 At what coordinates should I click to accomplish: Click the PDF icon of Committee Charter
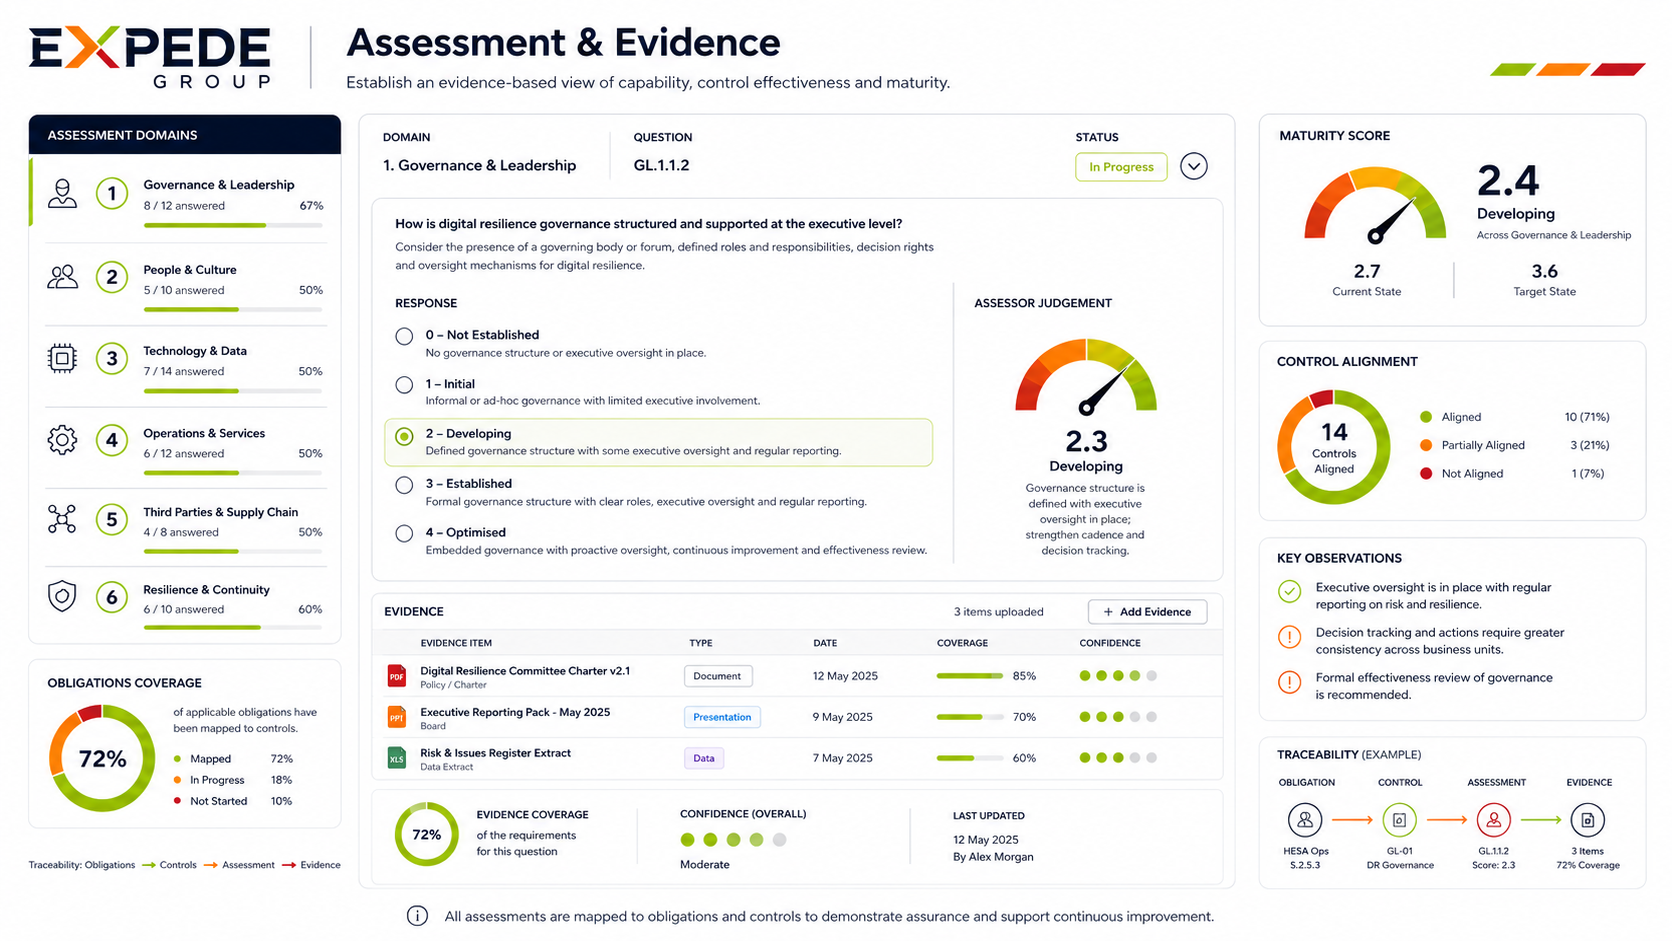(397, 676)
